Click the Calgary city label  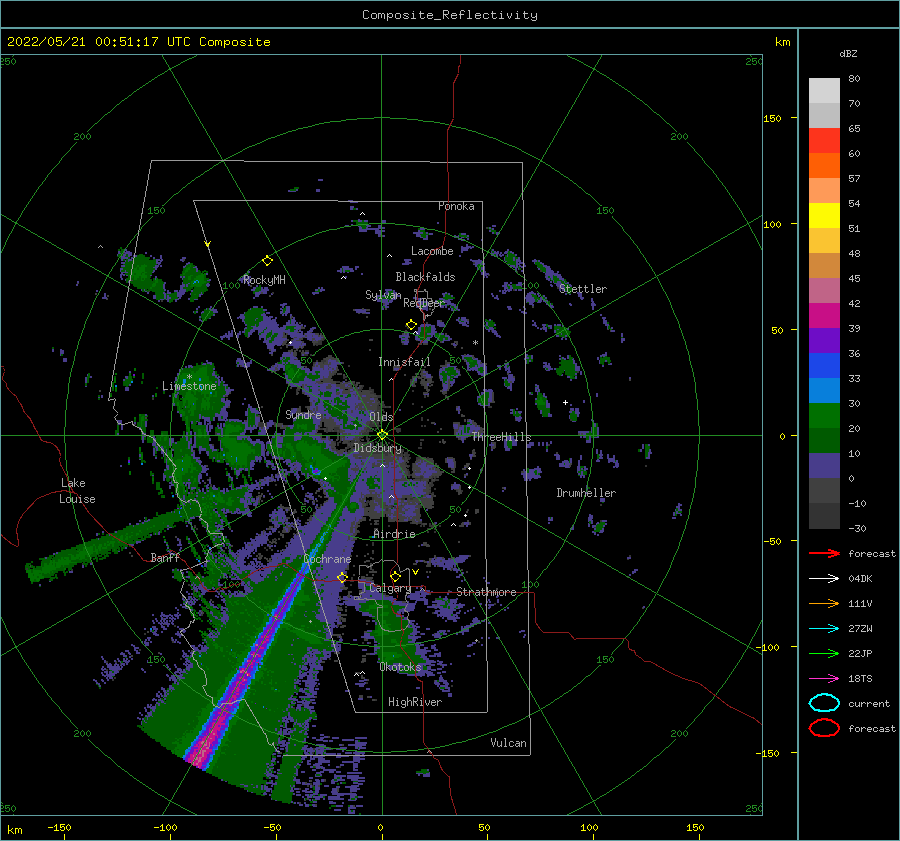point(390,588)
